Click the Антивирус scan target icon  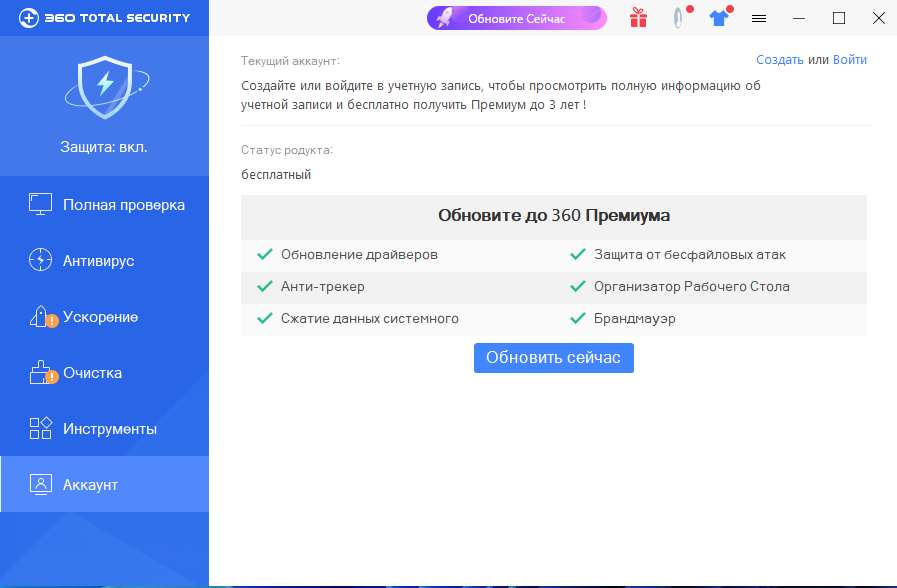click(41, 260)
